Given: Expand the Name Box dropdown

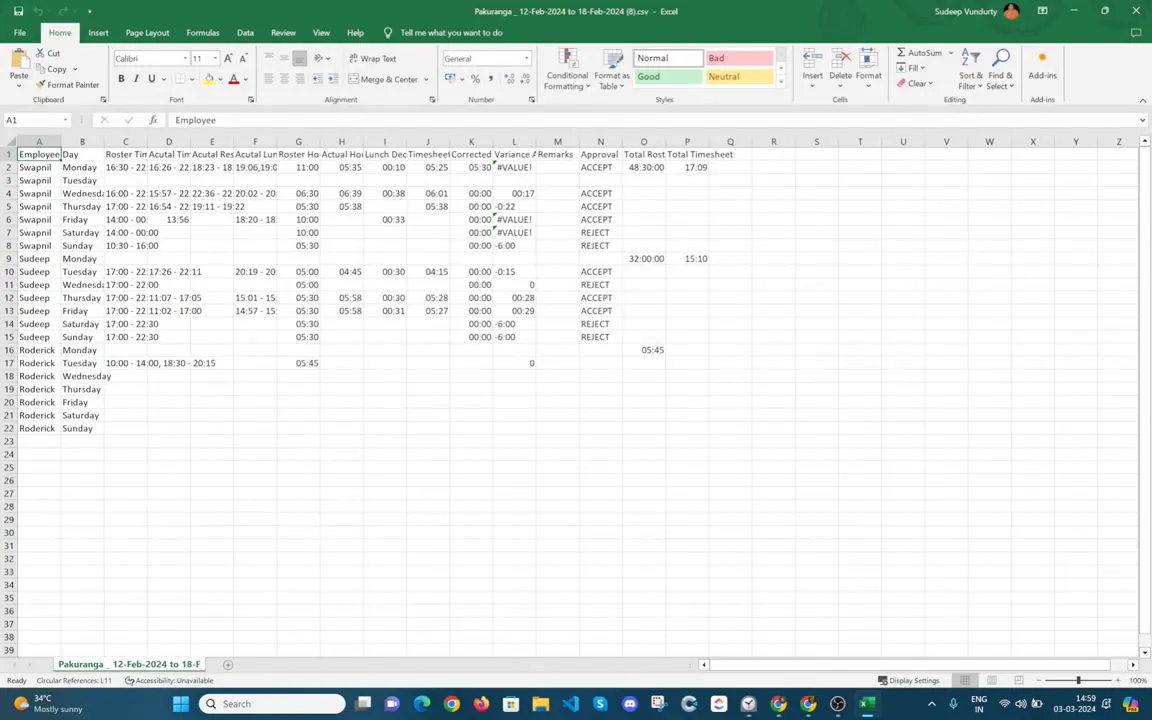Looking at the screenshot, I should click(x=65, y=120).
